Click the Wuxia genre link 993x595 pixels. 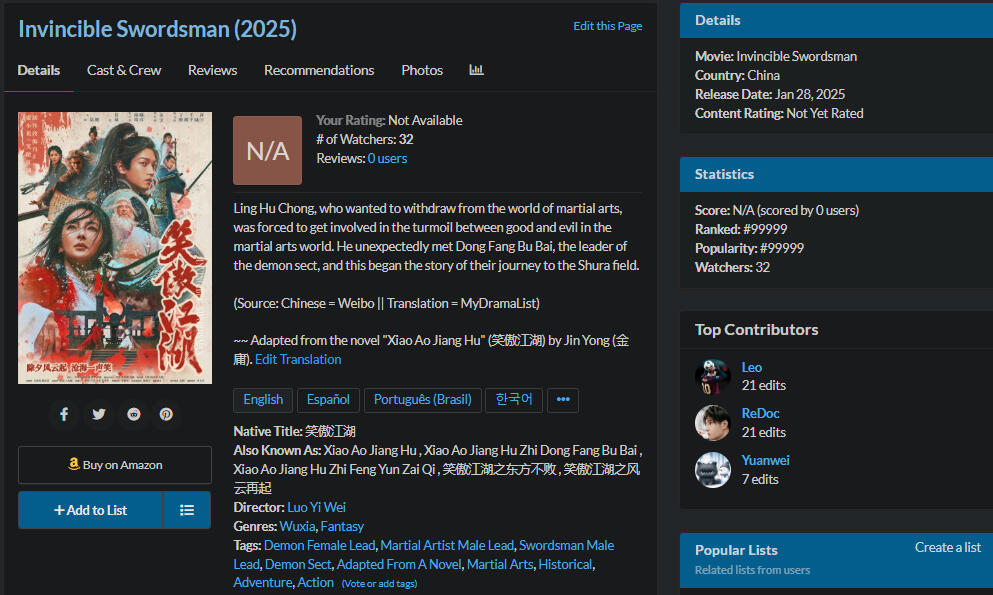coord(298,526)
